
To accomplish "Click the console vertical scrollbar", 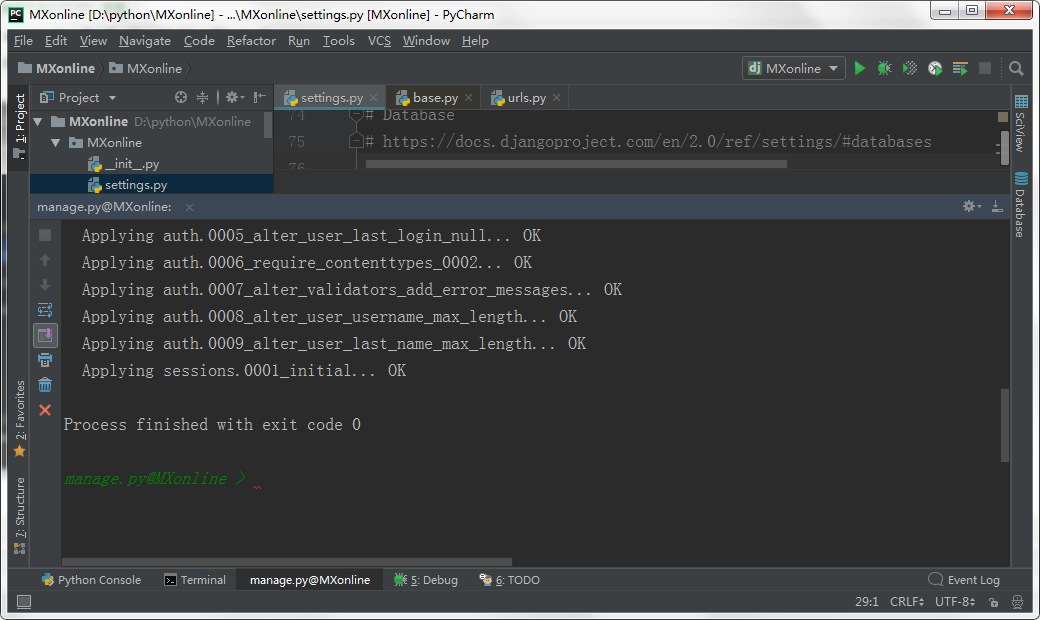I will coord(1004,424).
